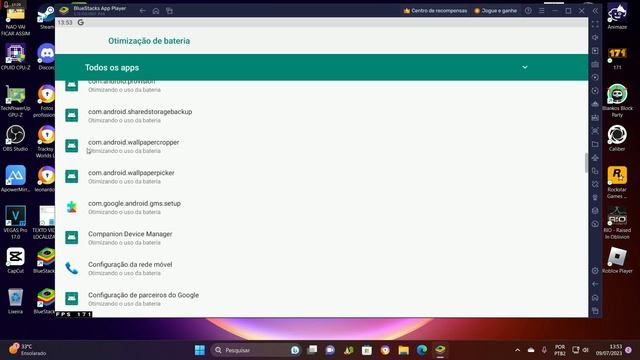Select Configuração de parceiros do Google entry
Image resolution: width=640 pixels, height=360 pixels.
[x=322, y=299]
